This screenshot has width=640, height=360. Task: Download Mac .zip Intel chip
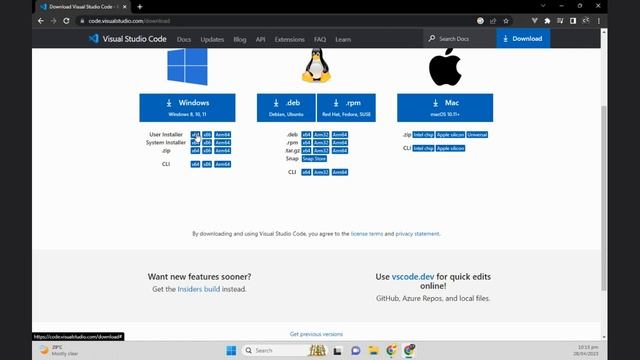coord(423,135)
